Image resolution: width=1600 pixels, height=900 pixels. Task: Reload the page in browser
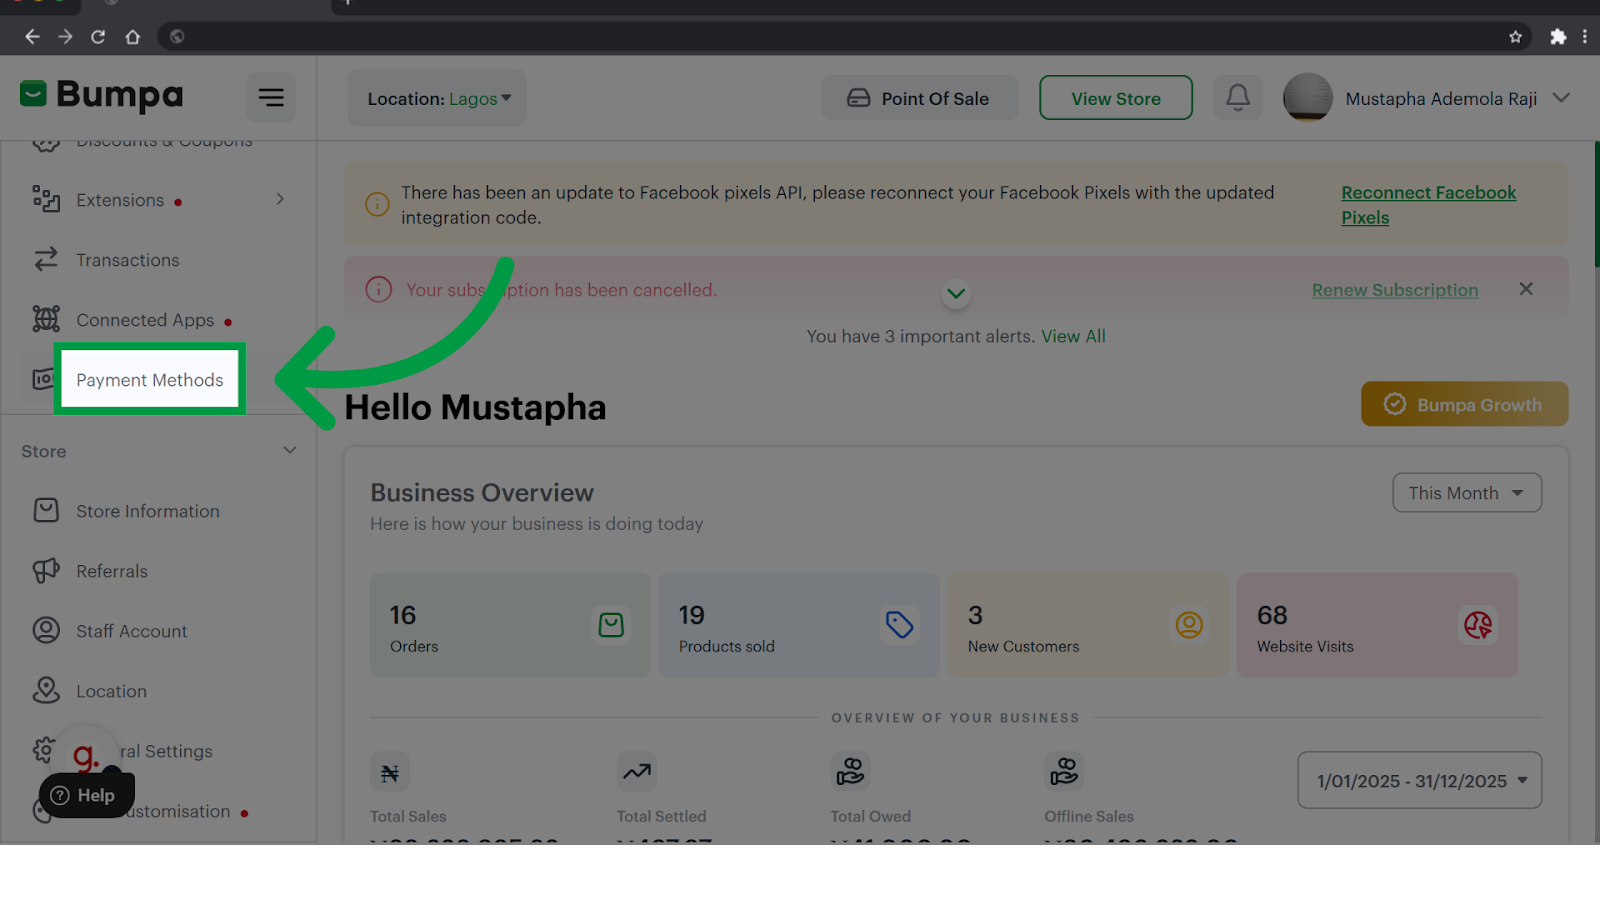pyautogui.click(x=98, y=37)
